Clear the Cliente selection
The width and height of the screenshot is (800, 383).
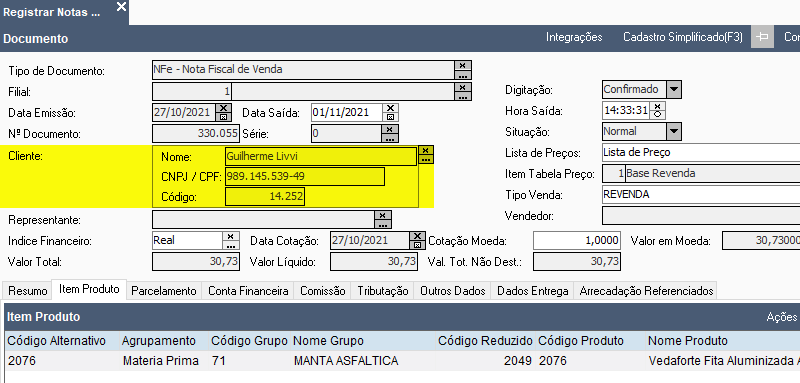pyautogui.click(x=426, y=150)
